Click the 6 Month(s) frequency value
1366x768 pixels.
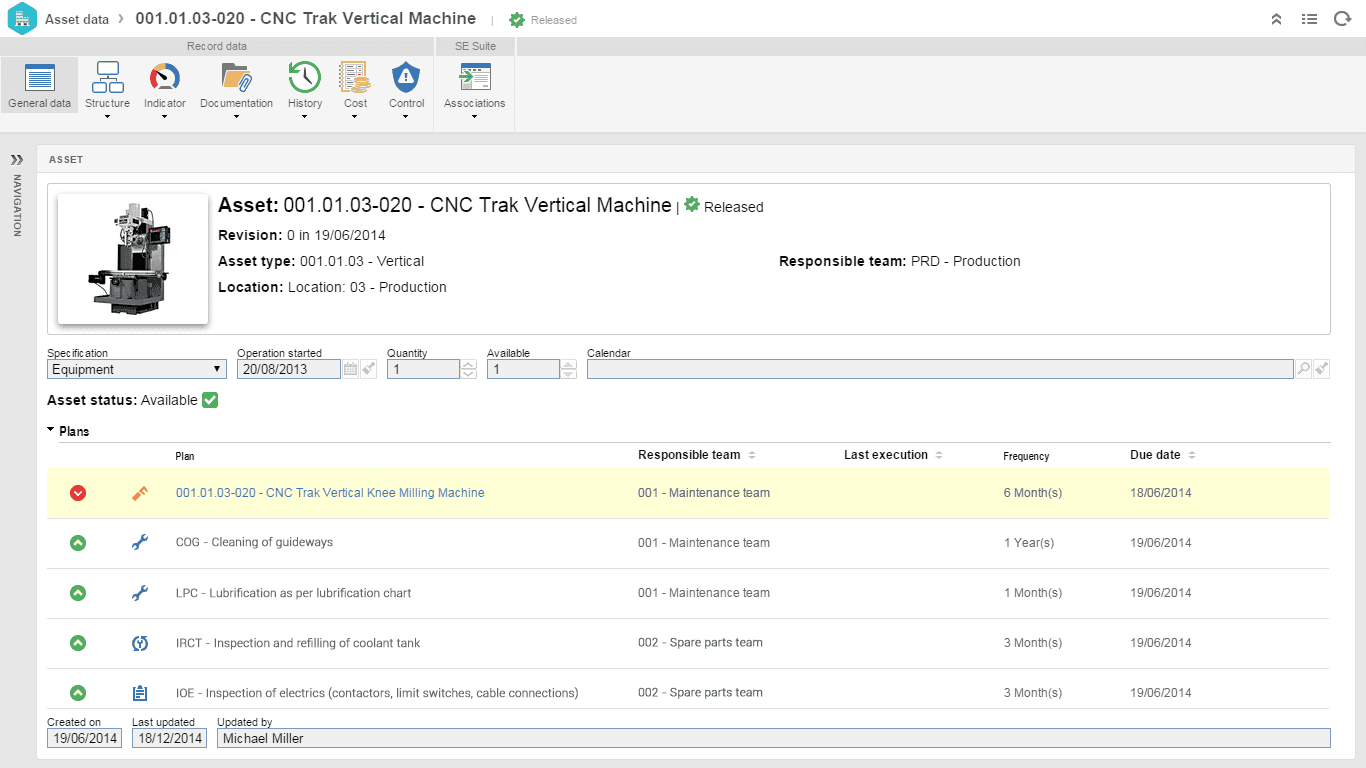pyautogui.click(x=1033, y=493)
